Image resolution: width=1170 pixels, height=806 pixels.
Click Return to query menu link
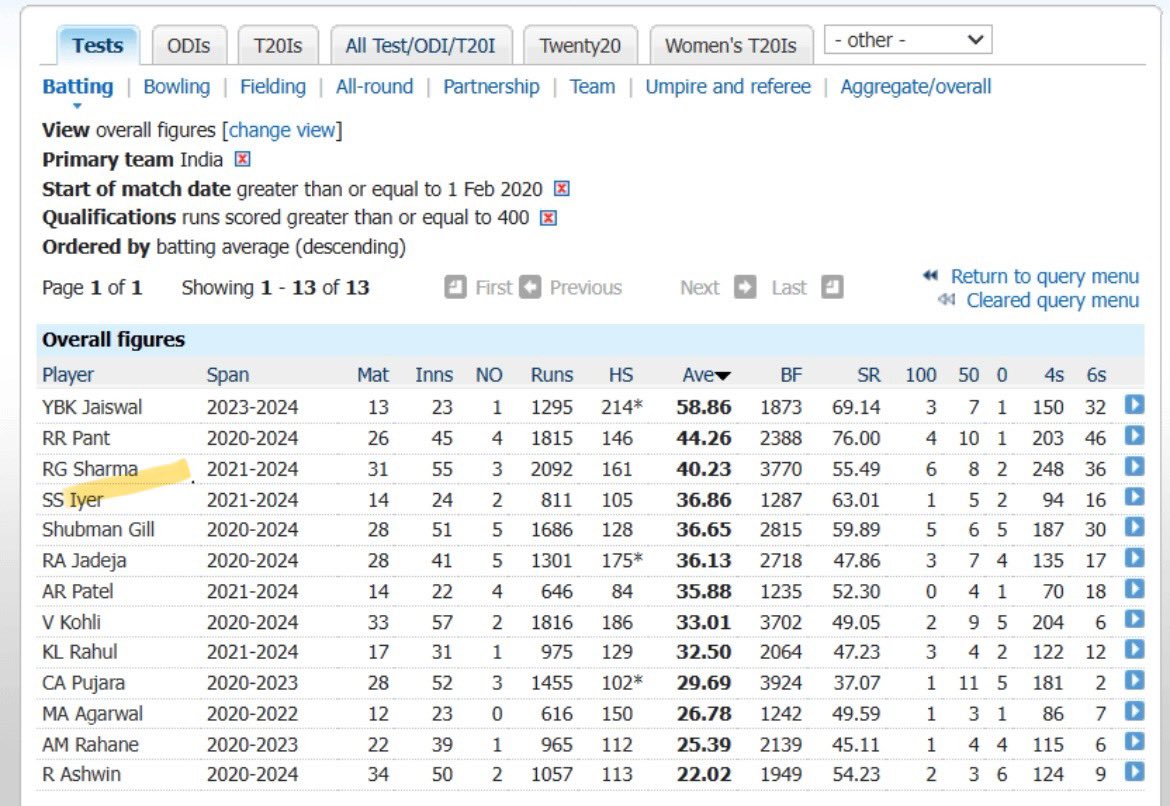1045,276
